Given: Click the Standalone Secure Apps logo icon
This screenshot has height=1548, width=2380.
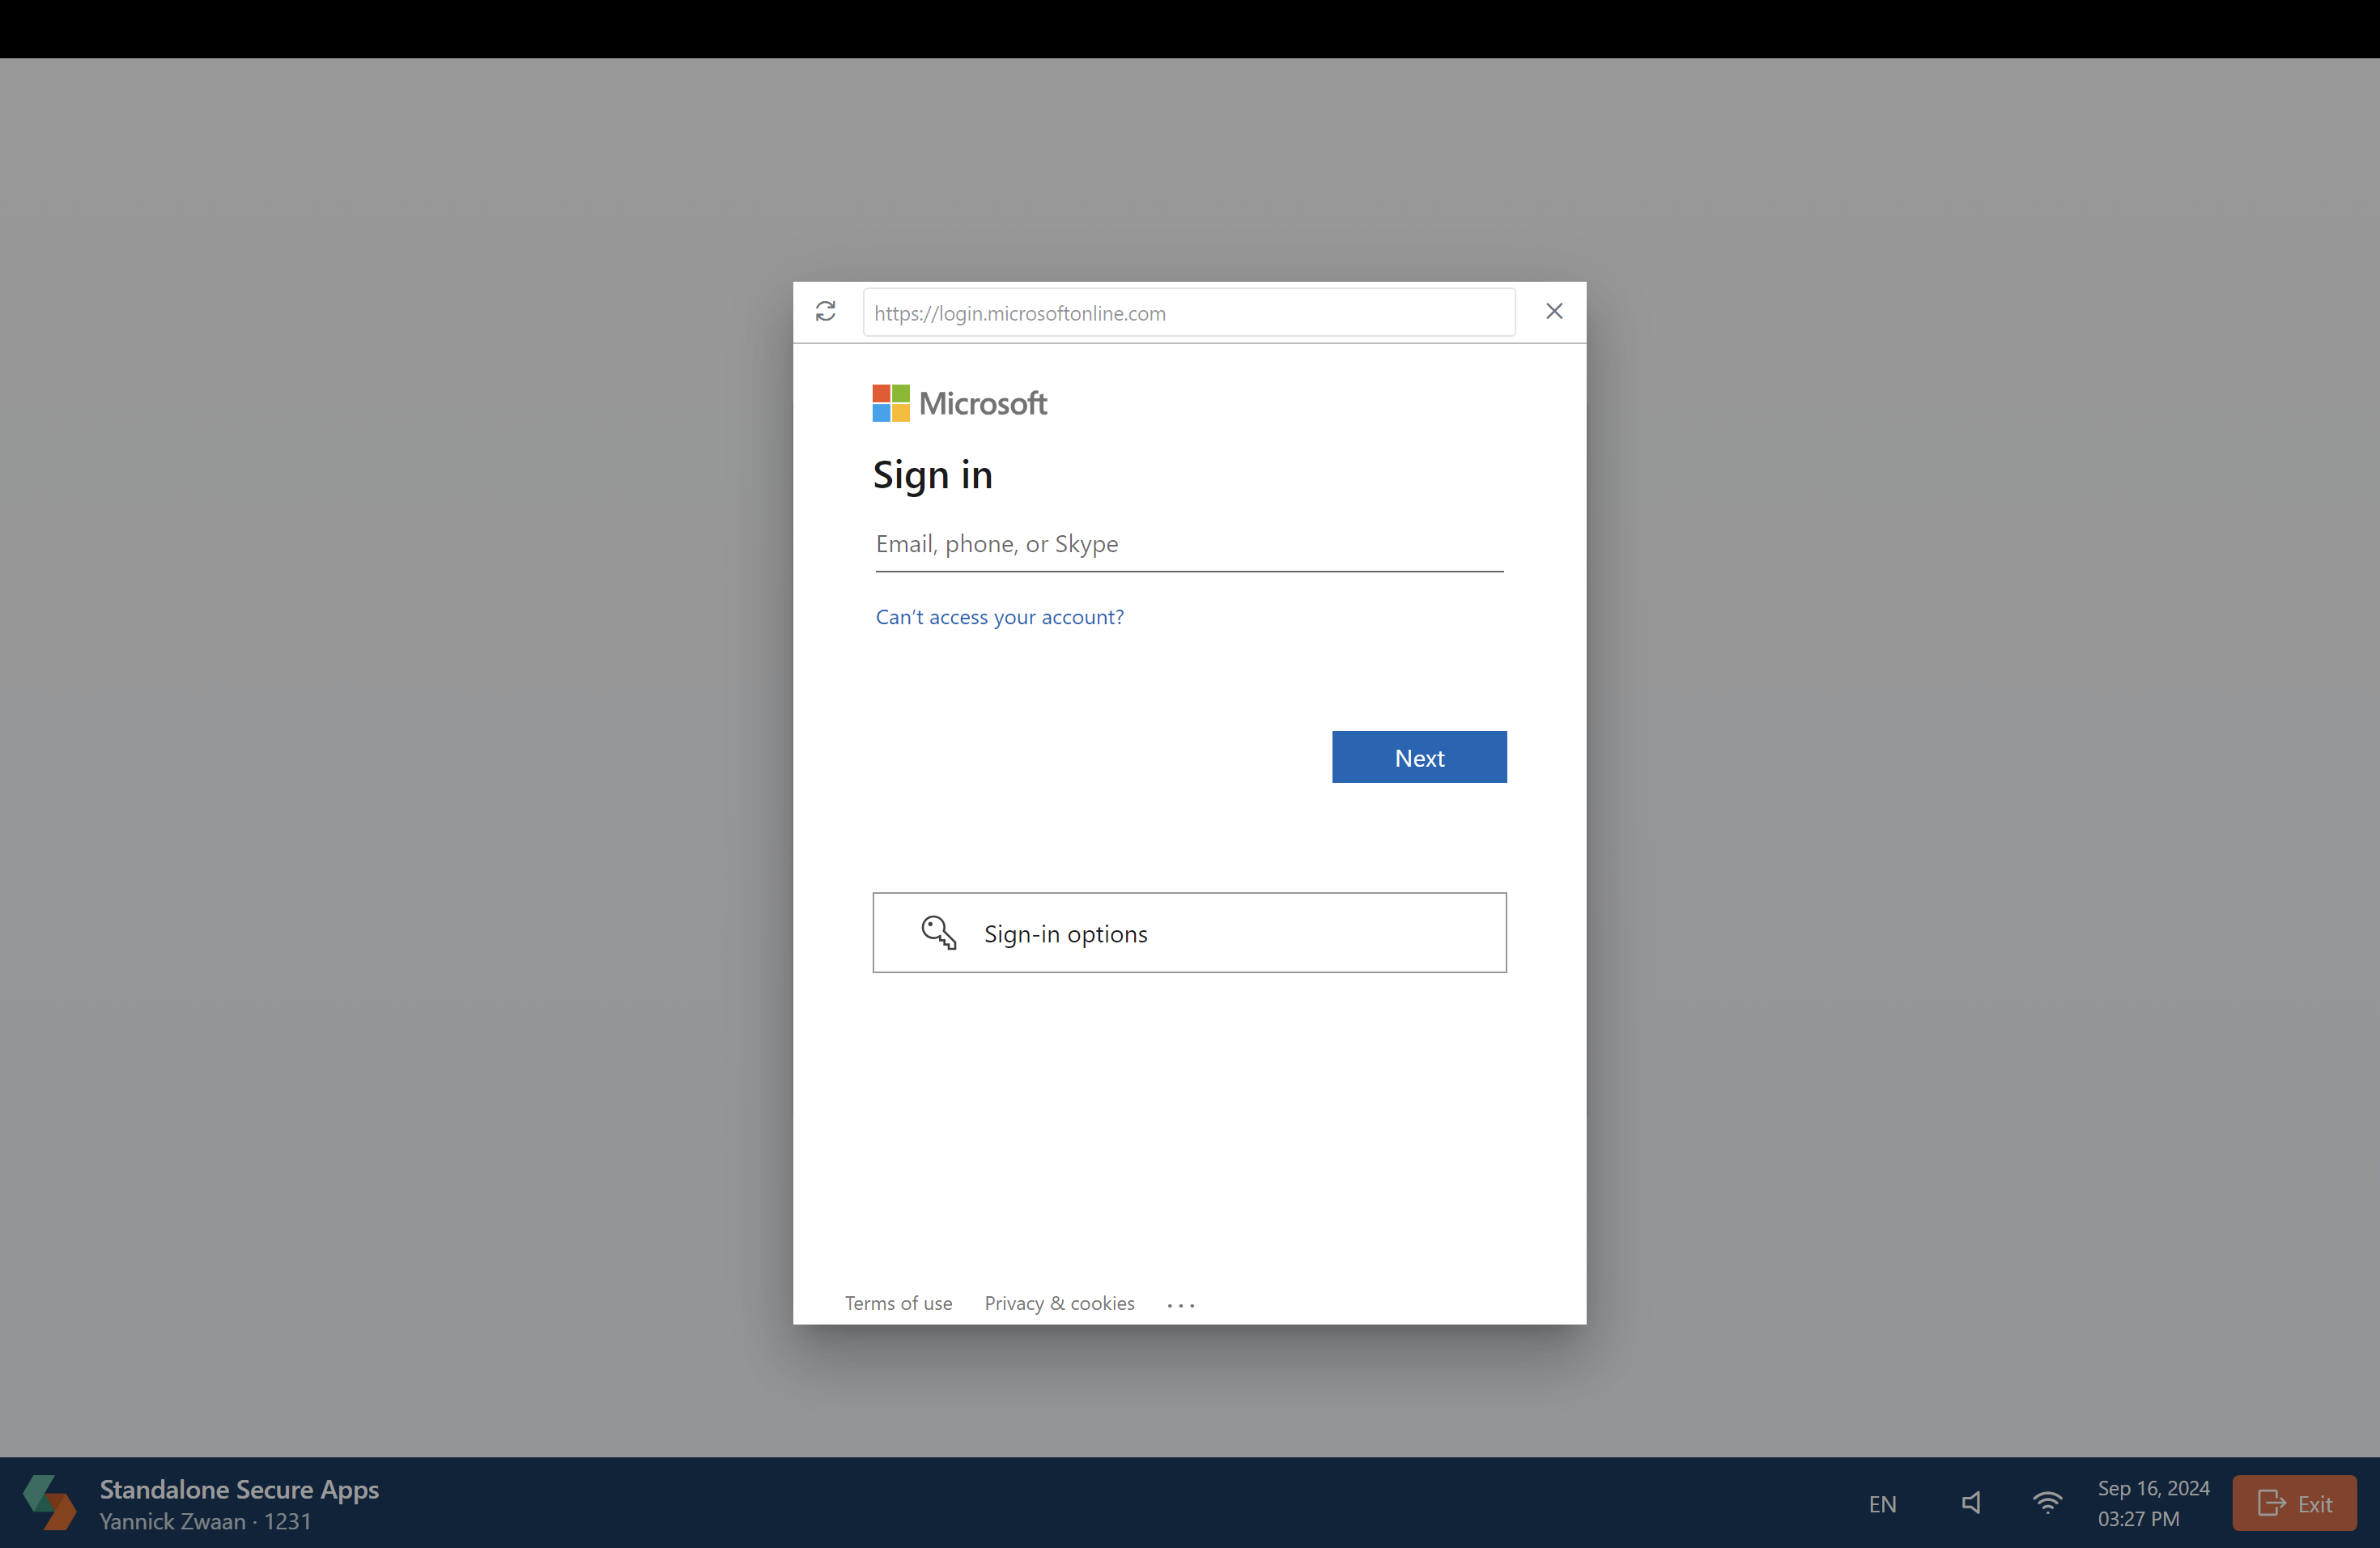Looking at the screenshot, I should pyautogui.click(x=49, y=1502).
